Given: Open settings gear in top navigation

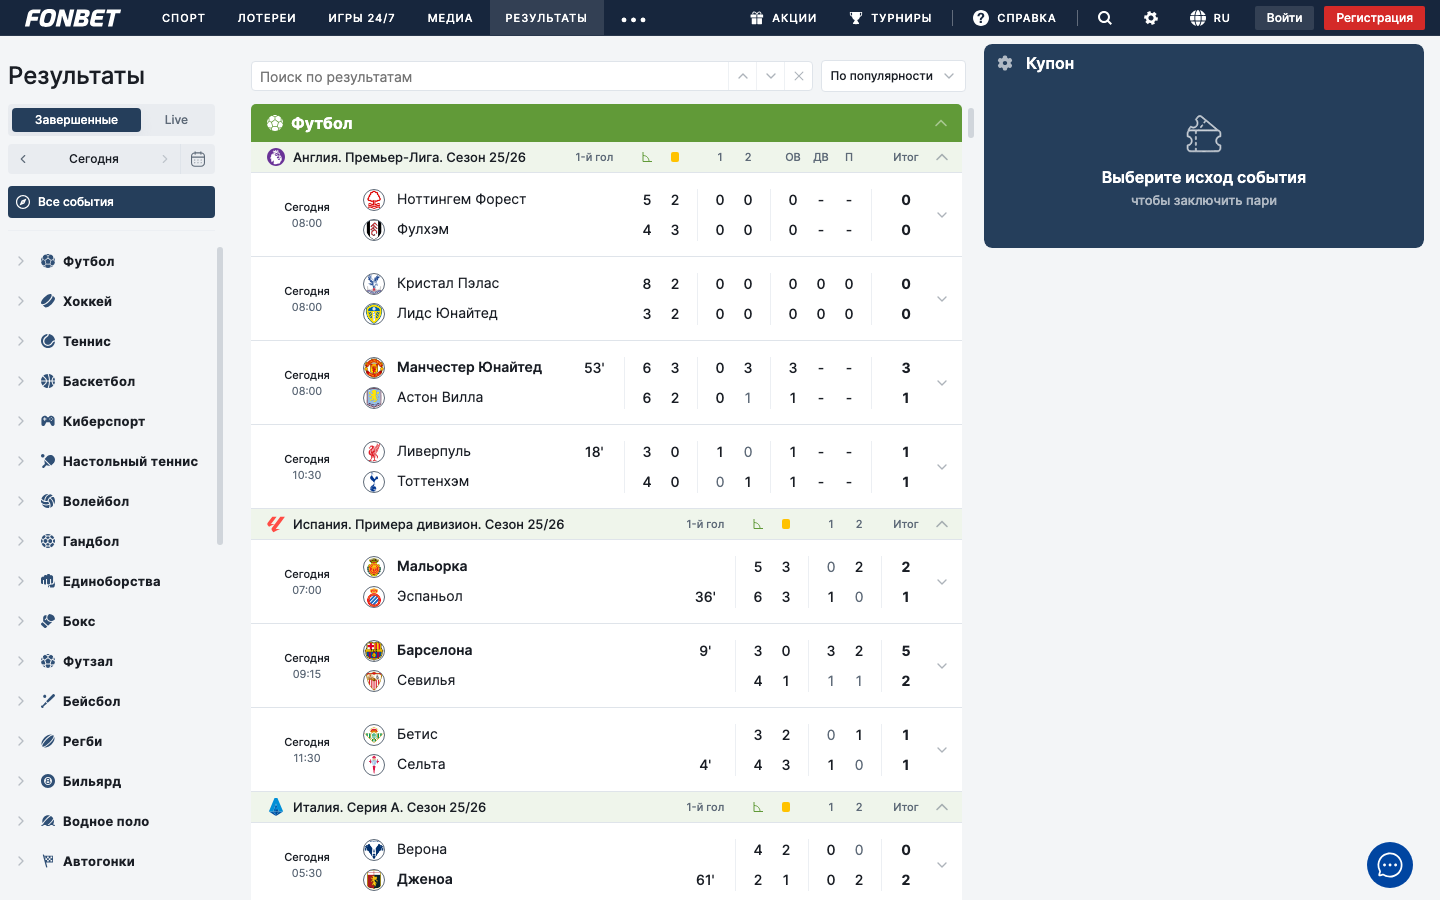Looking at the screenshot, I should point(1151,18).
